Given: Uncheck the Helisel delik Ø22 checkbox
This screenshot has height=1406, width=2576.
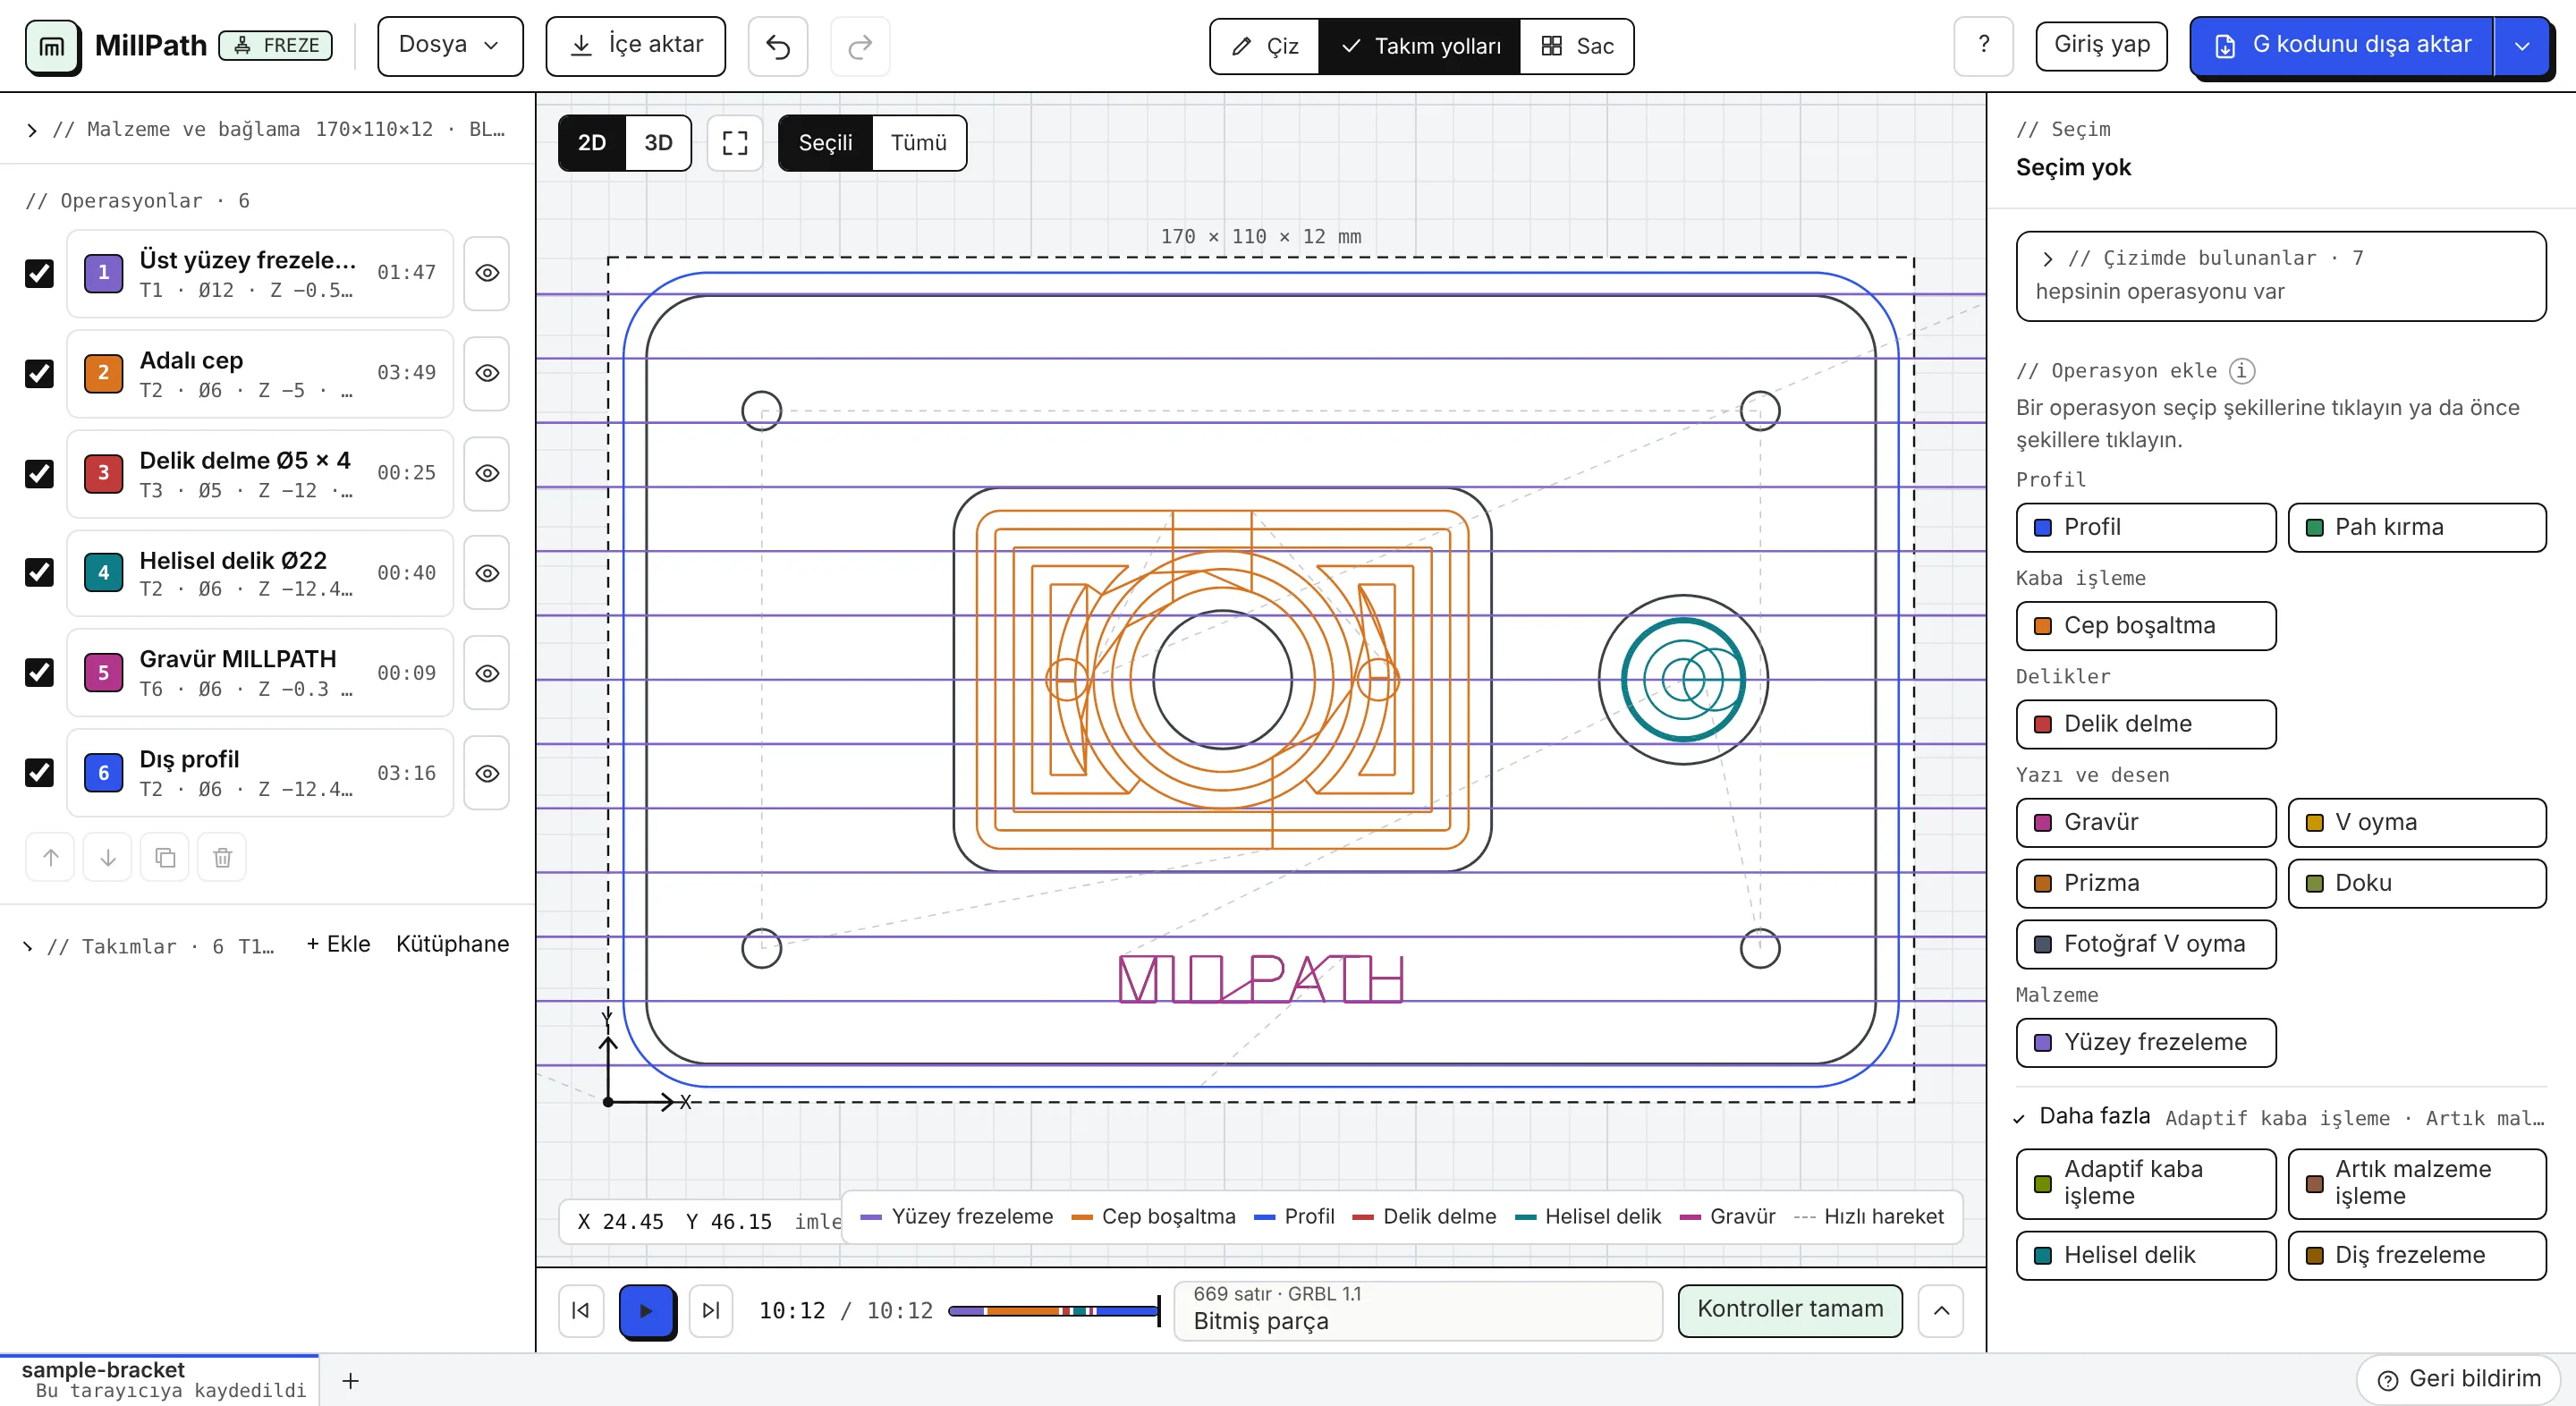Looking at the screenshot, I should tap(39, 572).
